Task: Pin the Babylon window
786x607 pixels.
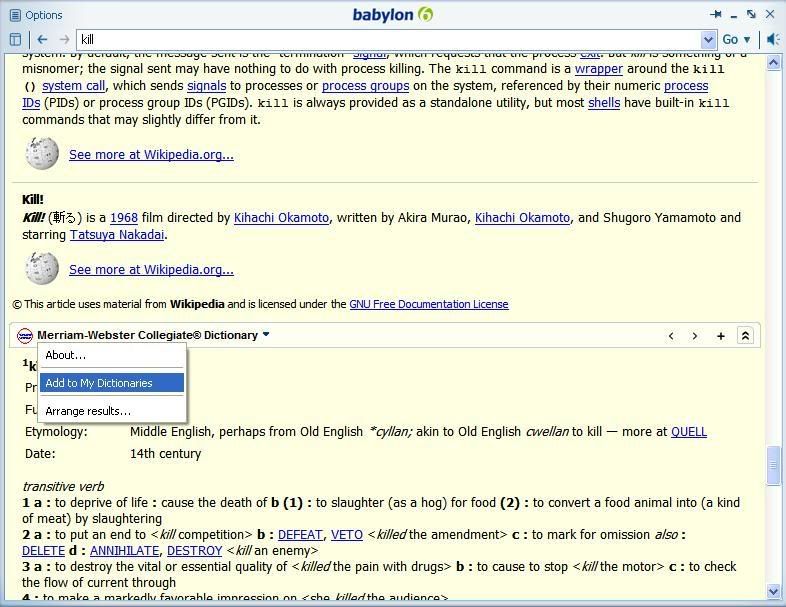Action: [715, 14]
